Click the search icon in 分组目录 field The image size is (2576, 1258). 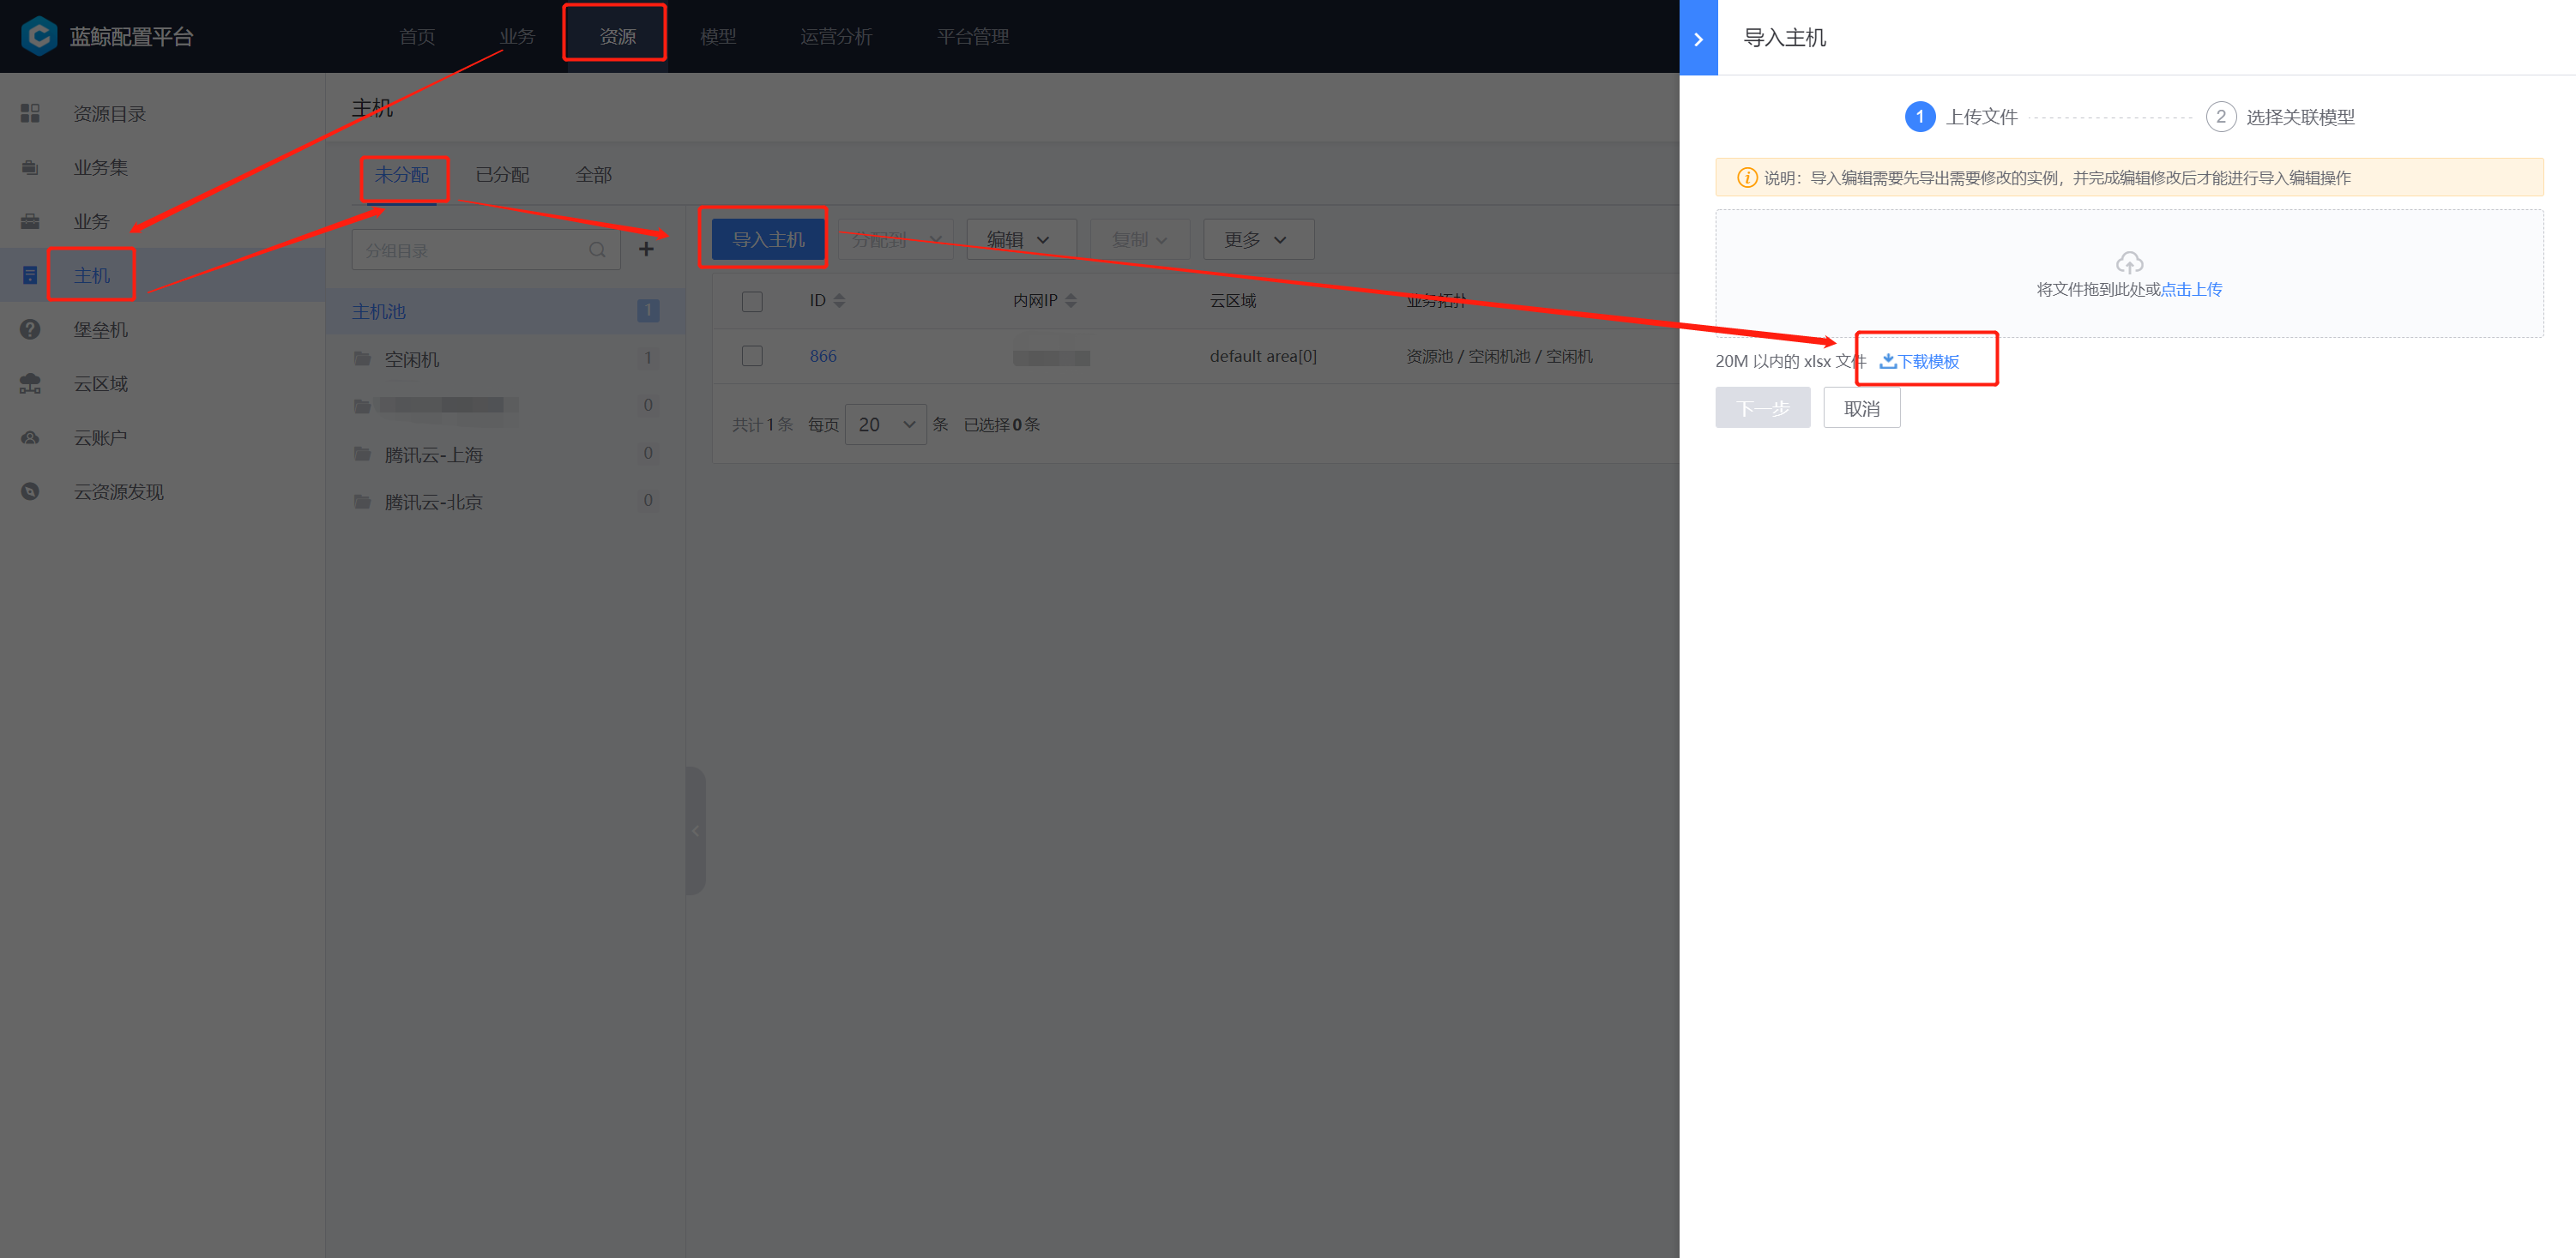(597, 250)
